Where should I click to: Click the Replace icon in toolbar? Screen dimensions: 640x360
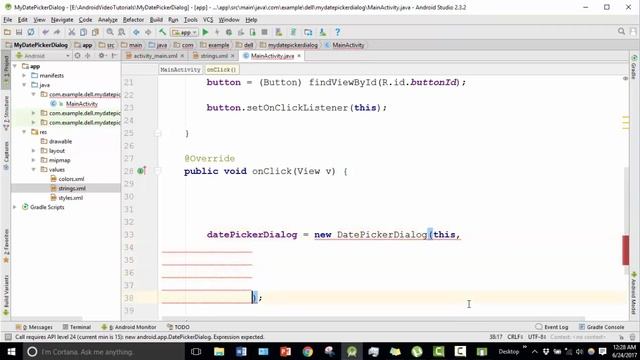(122, 32)
